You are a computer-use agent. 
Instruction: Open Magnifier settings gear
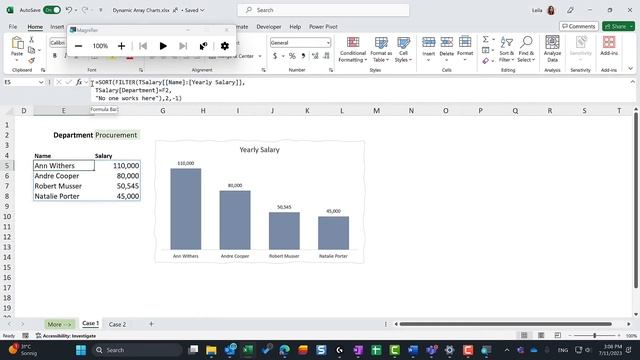pos(224,46)
